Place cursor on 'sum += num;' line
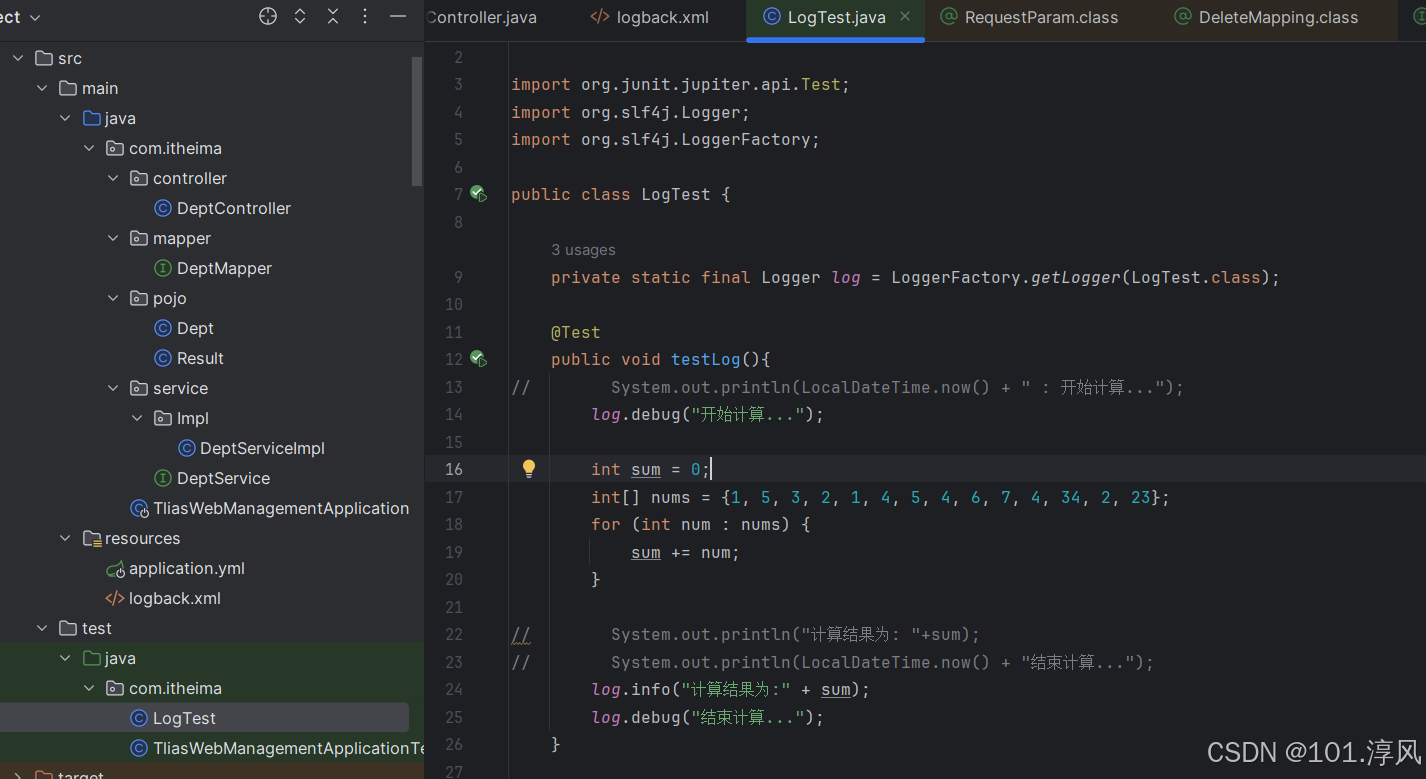This screenshot has height=779, width=1426. click(685, 552)
